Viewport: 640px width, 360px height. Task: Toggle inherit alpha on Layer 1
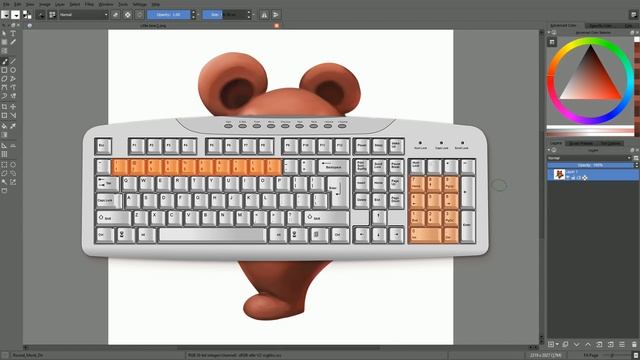pos(579,178)
